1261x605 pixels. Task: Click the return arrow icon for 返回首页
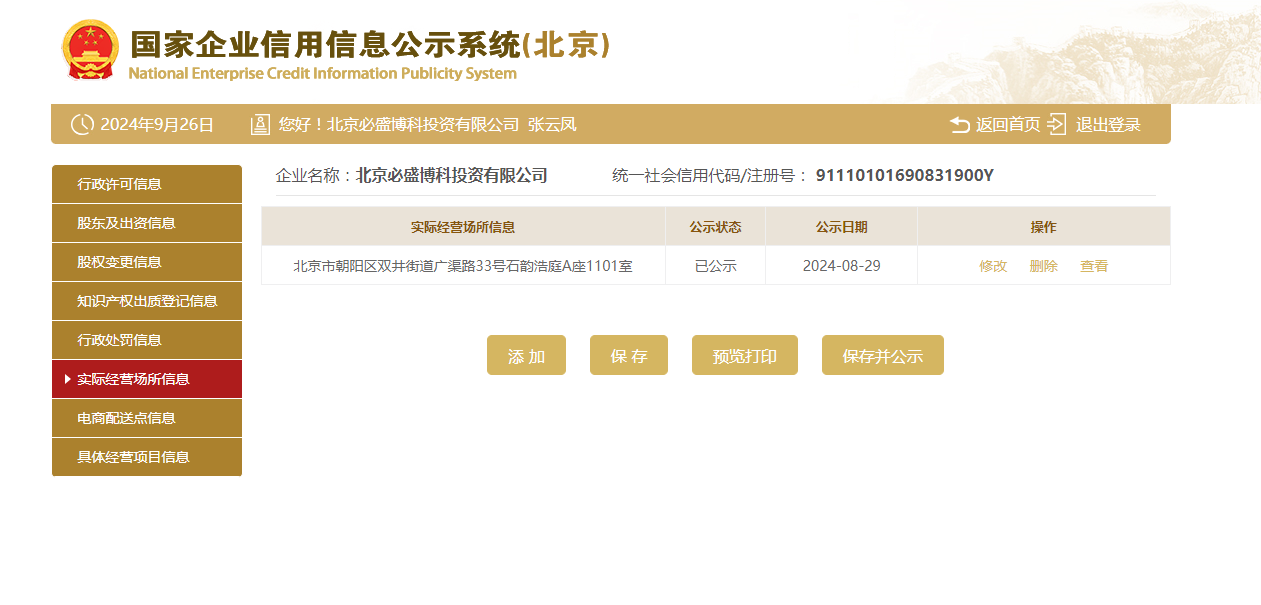[x=960, y=125]
